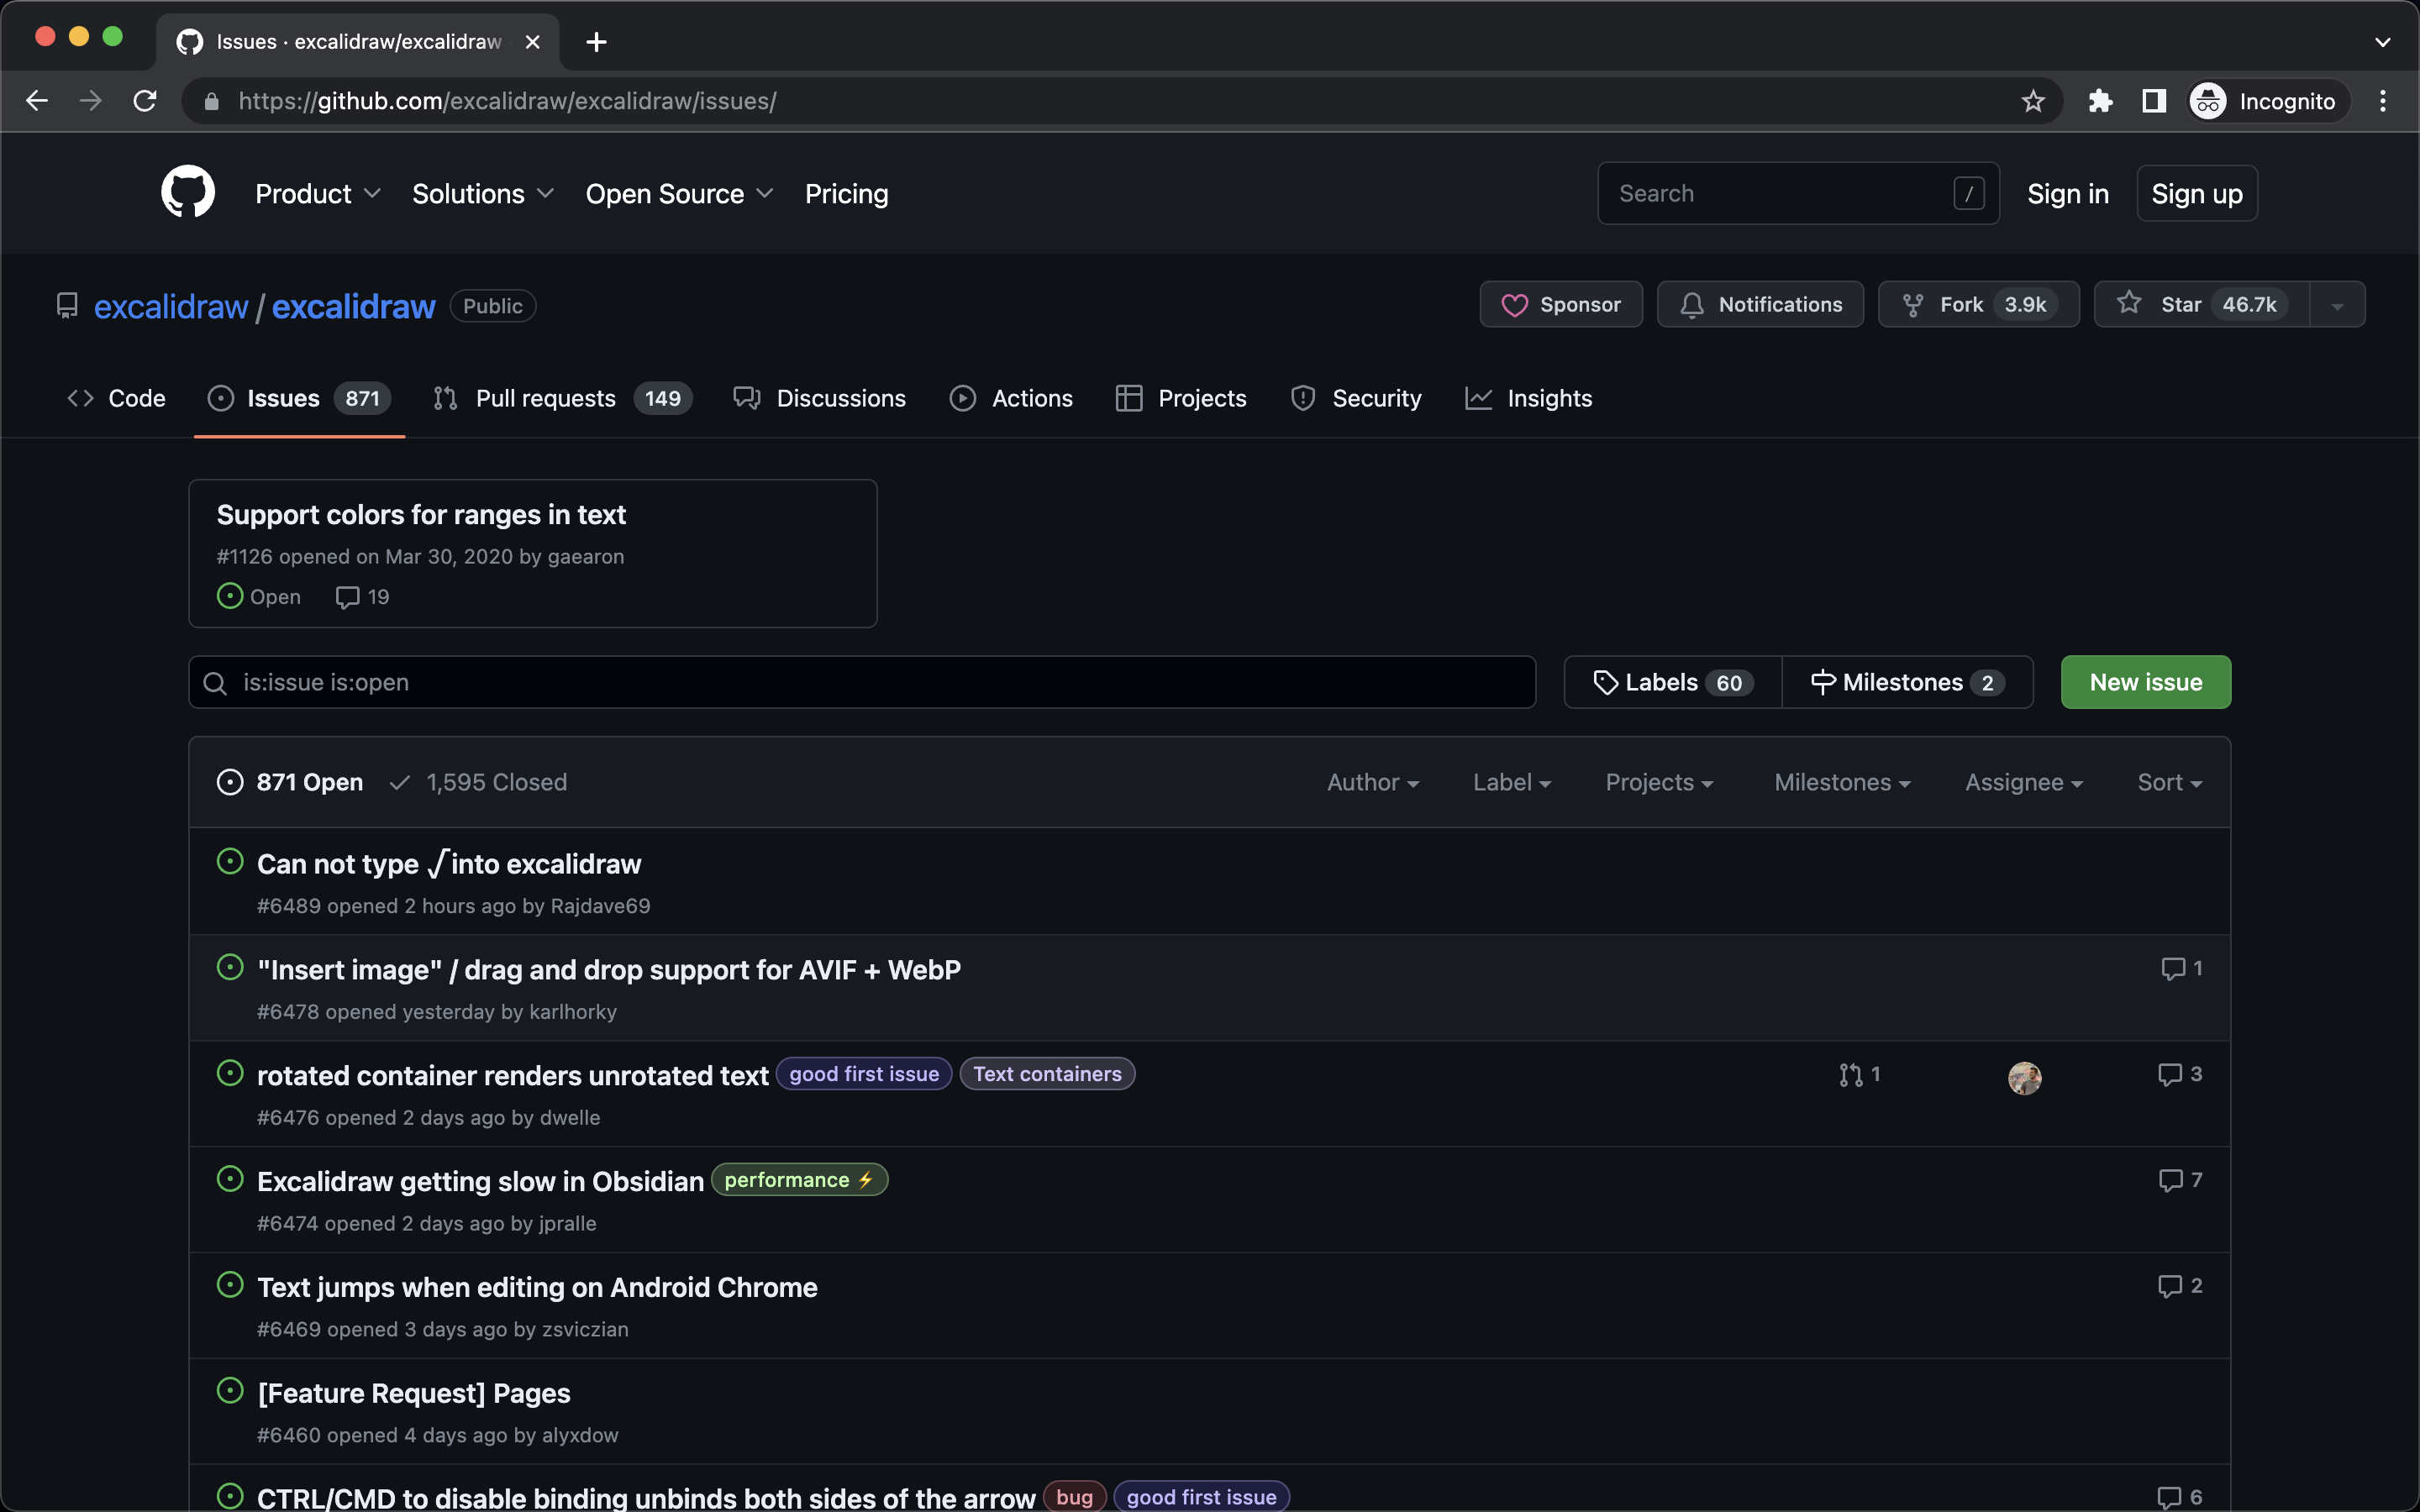Expand the Product menu

318,194
